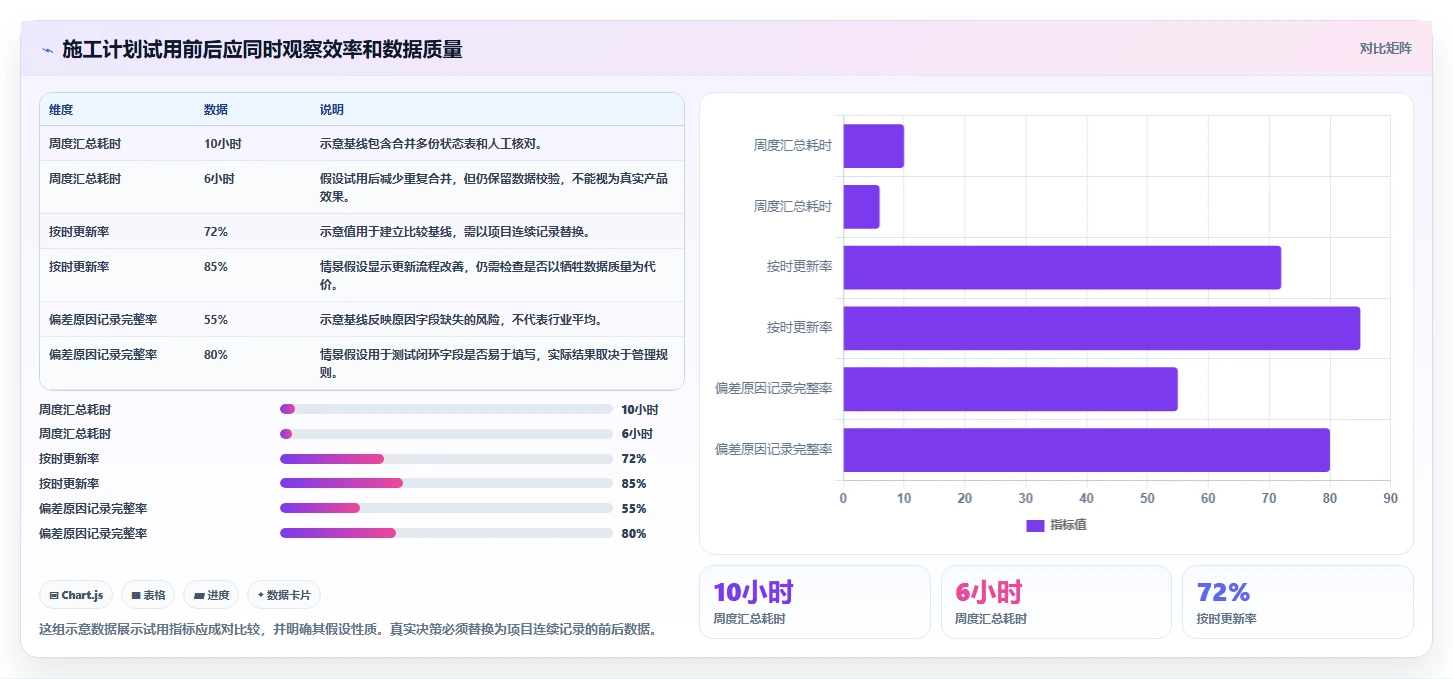Click the 80% progress bar
The image size is (1453, 679).
[446, 533]
